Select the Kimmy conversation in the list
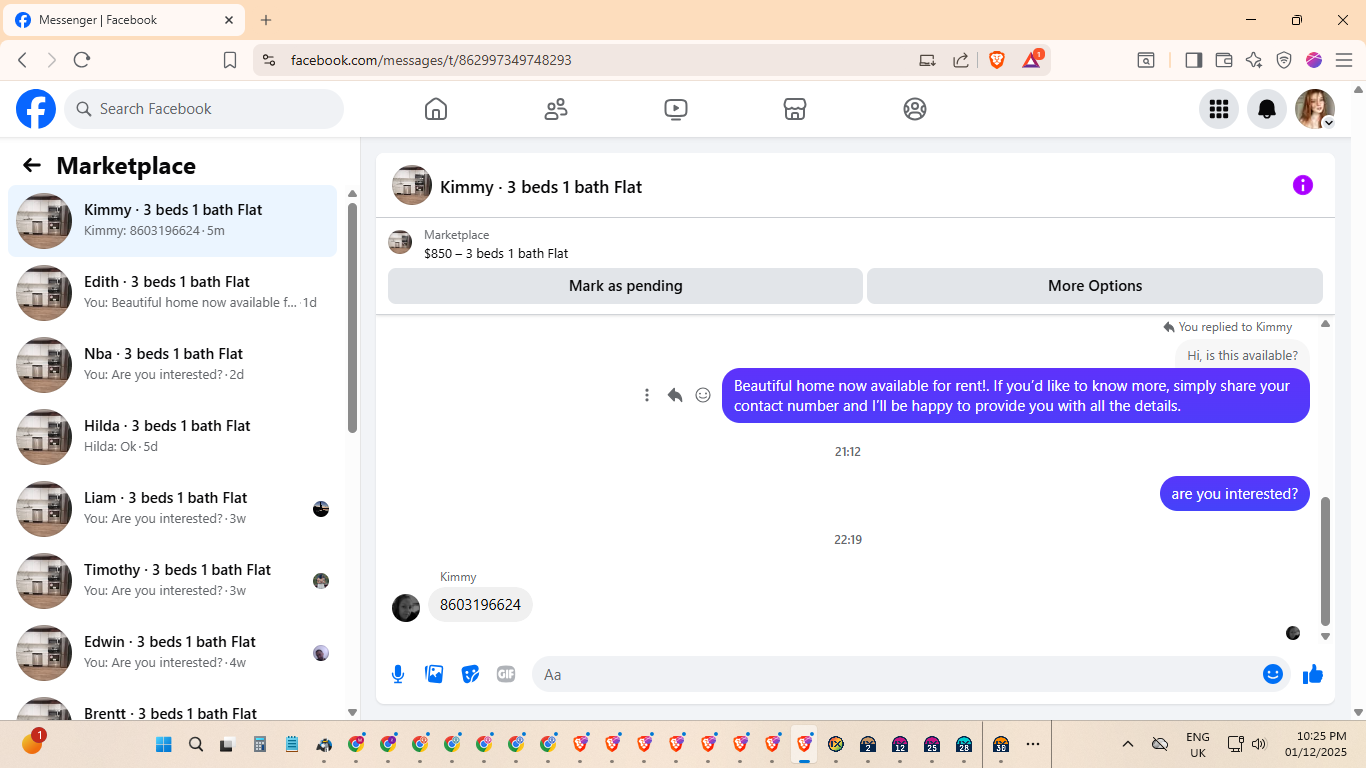The image size is (1366, 768). point(172,221)
